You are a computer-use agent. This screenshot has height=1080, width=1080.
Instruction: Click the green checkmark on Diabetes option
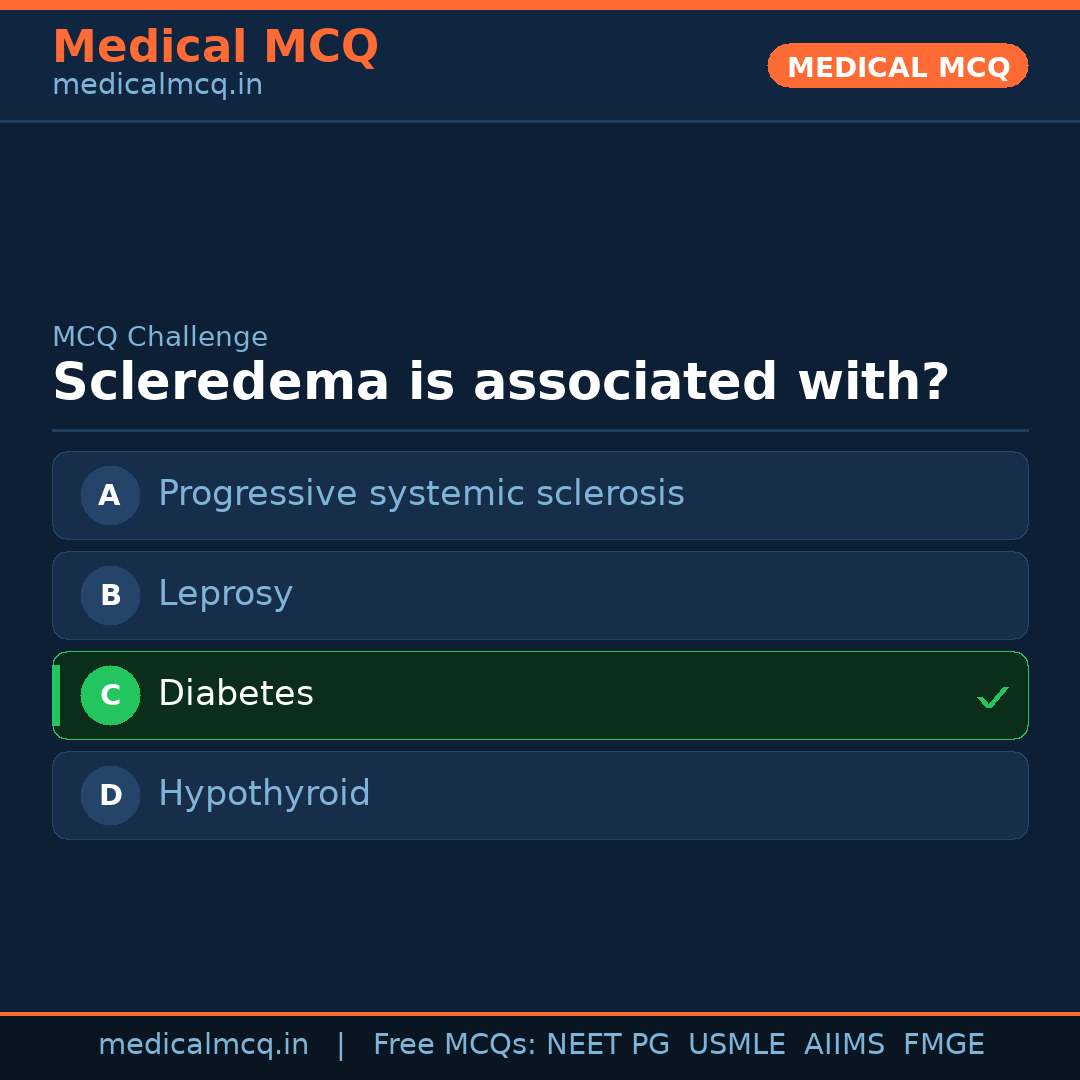click(992, 697)
